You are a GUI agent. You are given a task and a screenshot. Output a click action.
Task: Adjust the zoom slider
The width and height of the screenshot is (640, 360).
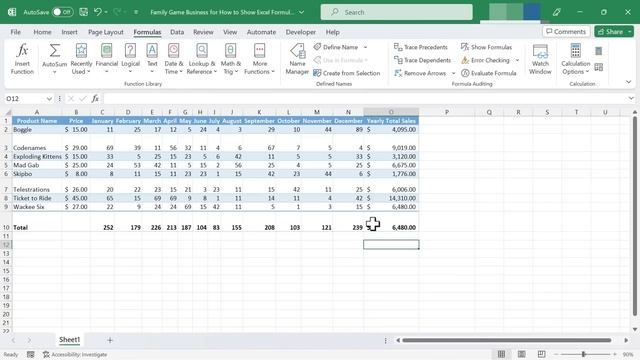pyautogui.click(x=584, y=354)
